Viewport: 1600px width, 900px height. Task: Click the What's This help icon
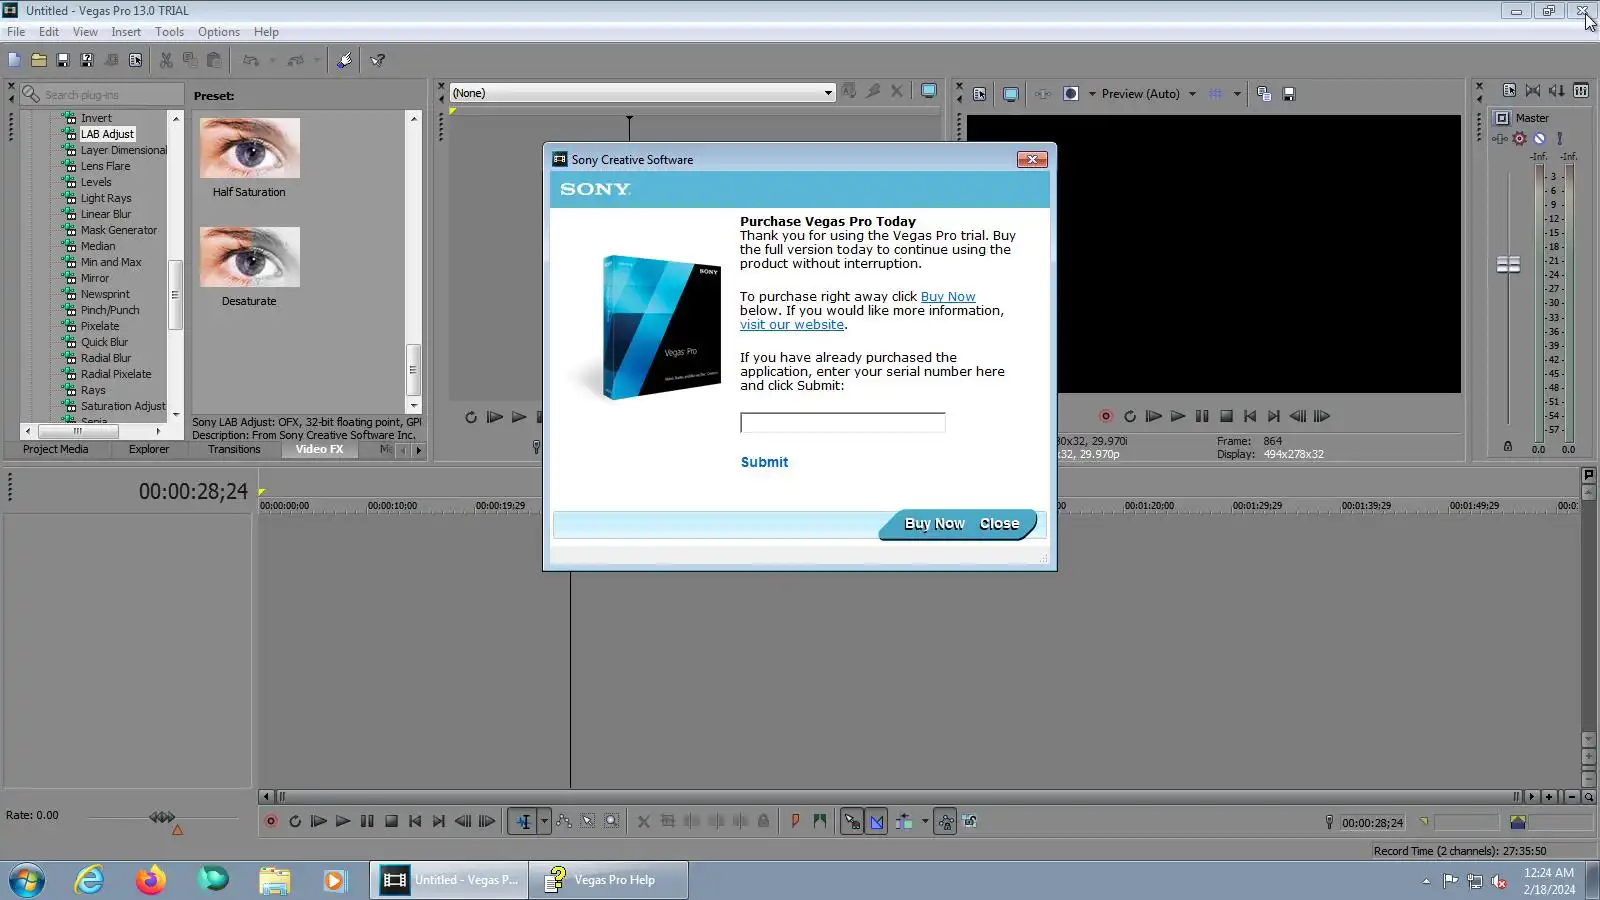coord(378,60)
